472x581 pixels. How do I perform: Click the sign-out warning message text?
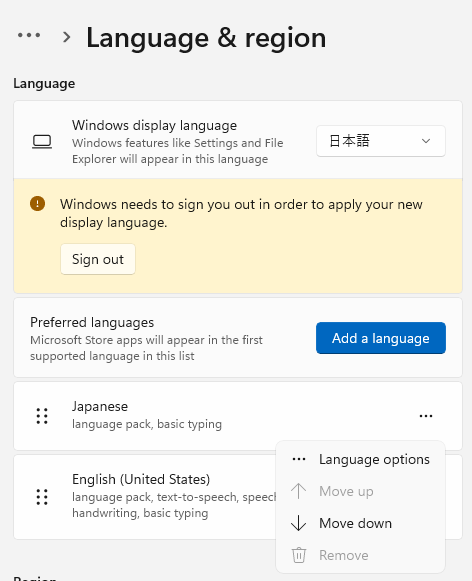(x=241, y=213)
